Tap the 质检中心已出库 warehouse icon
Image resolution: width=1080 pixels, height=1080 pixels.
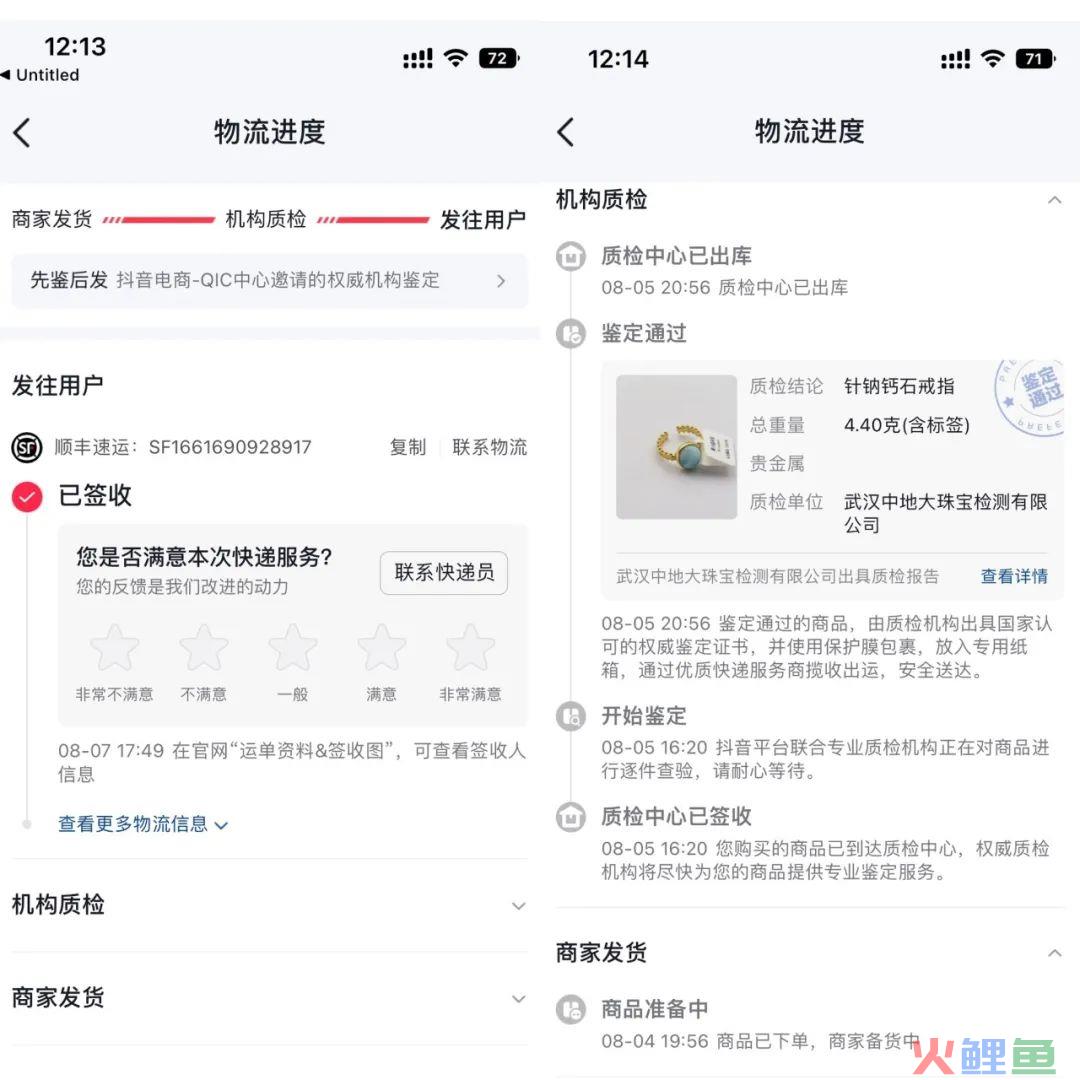coord(571,256)
